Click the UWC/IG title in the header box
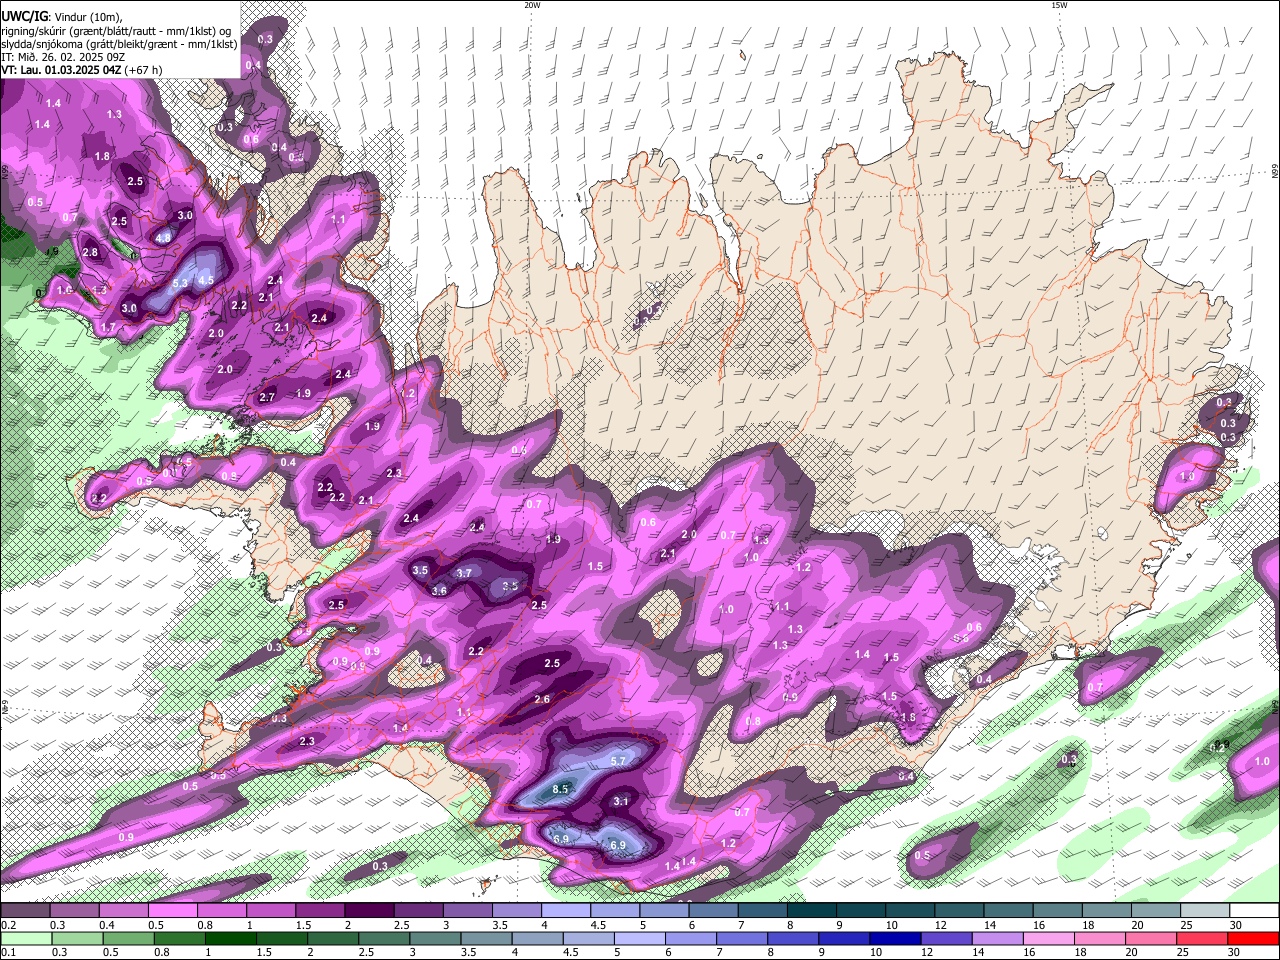The height and width of the screenshot is (960, 1280). 23,16
